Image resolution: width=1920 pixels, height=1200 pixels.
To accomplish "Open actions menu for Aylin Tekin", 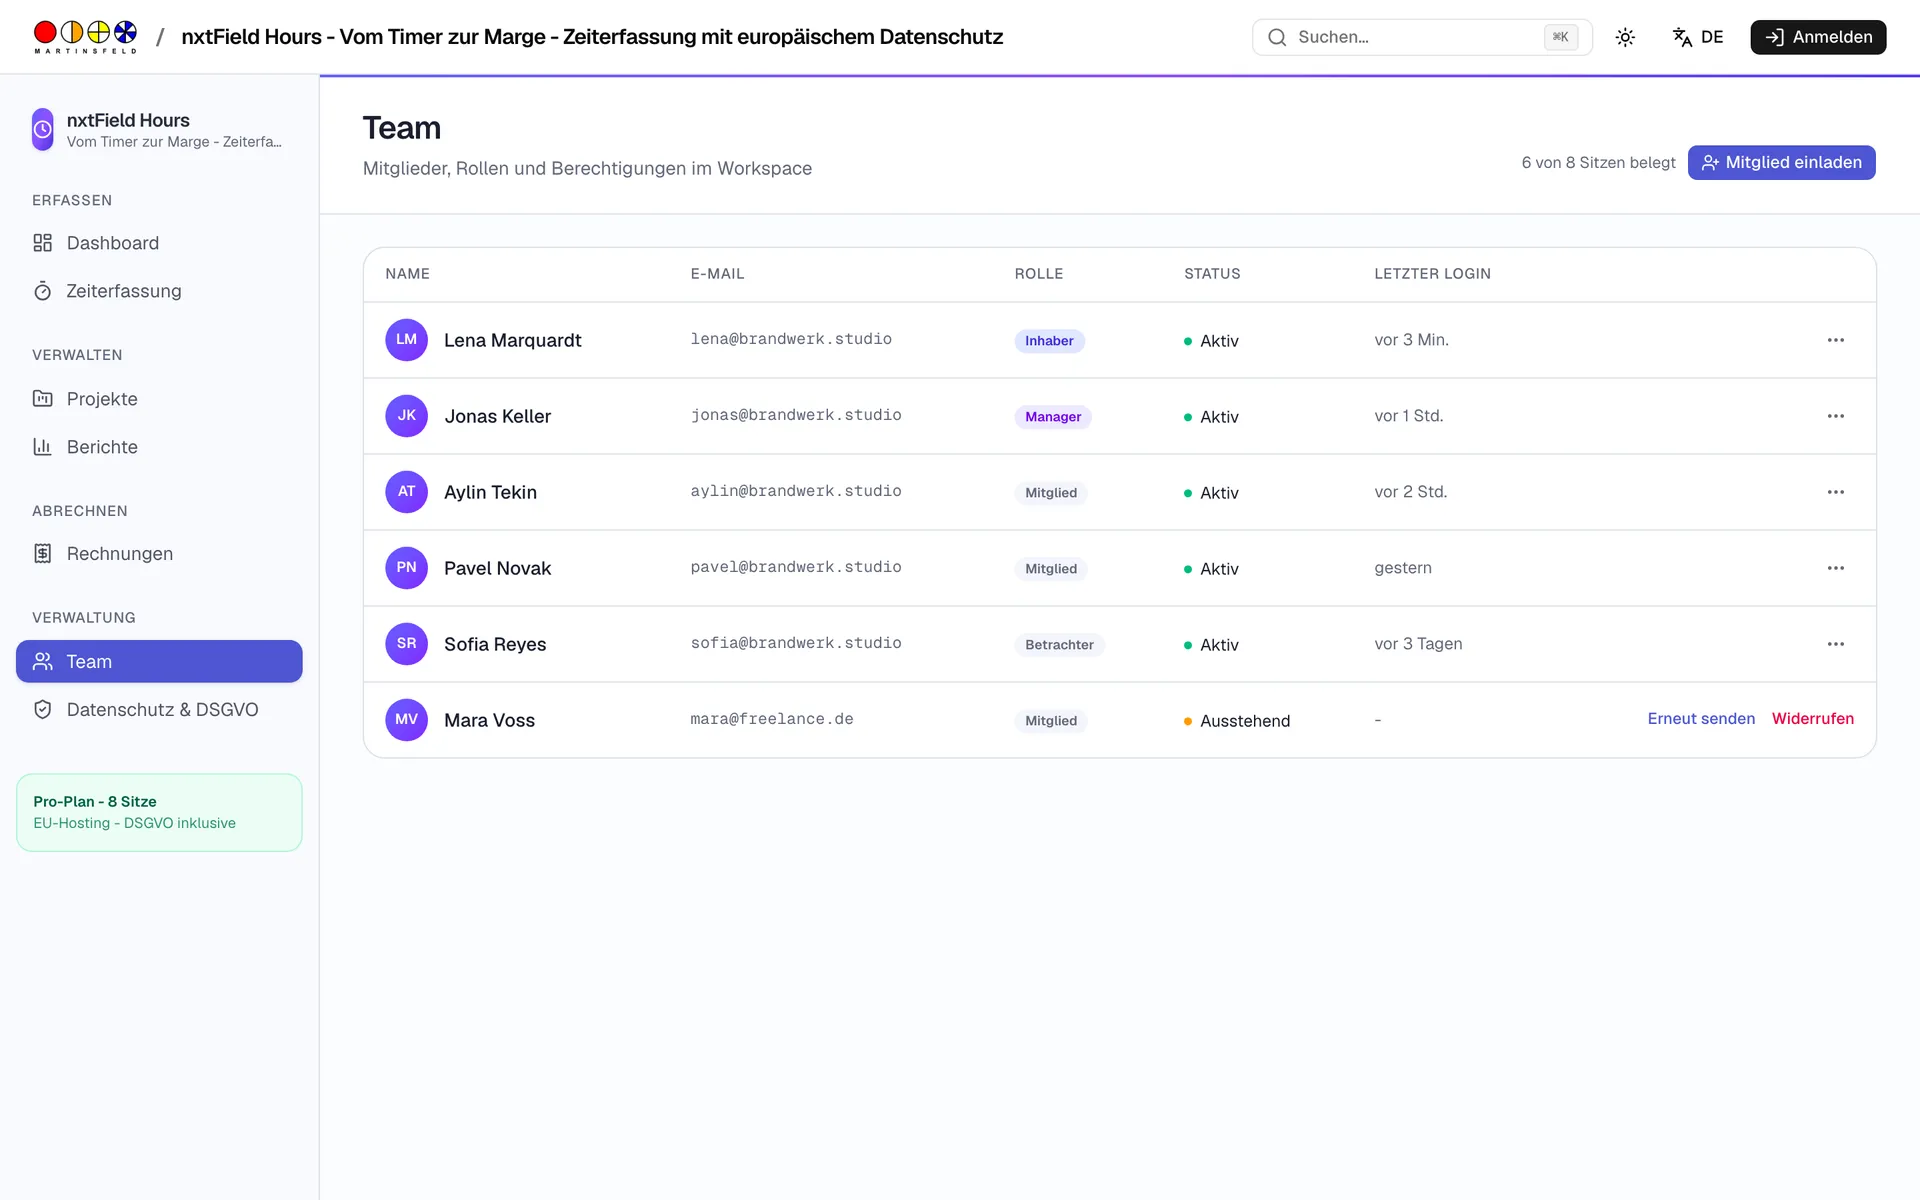I will [1836, 492].
